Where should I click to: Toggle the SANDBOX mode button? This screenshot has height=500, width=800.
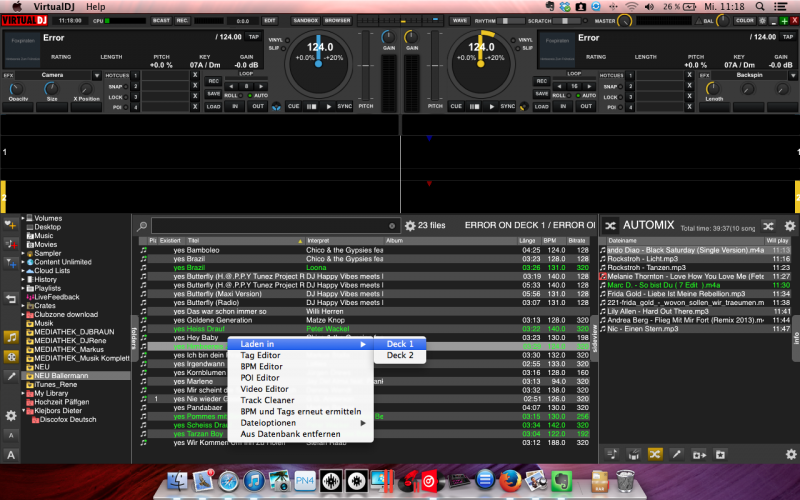305,20
